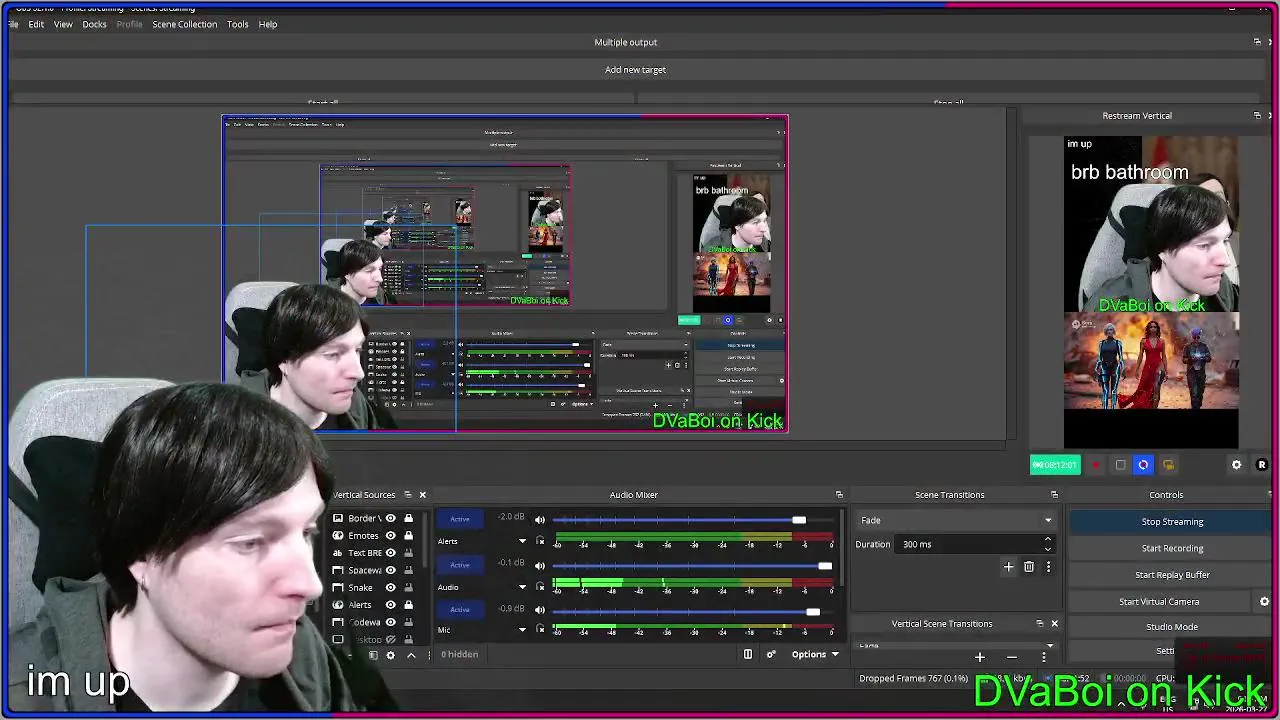
Task: Adjust the Audio volume slider
Action: 824,566
